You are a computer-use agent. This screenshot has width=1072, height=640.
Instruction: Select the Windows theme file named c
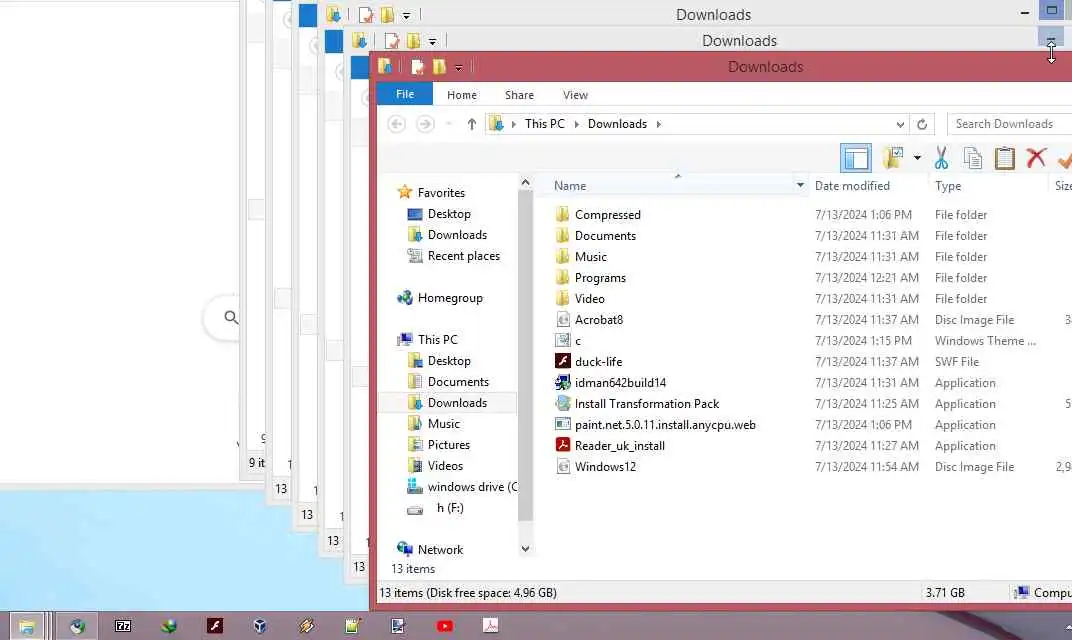click(577, 341)
